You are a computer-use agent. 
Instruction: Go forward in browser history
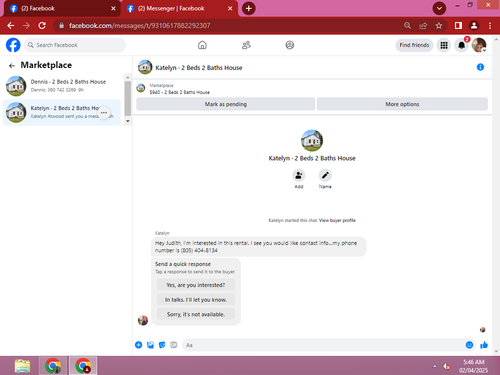pyautogui.click(x=26, y=25)
